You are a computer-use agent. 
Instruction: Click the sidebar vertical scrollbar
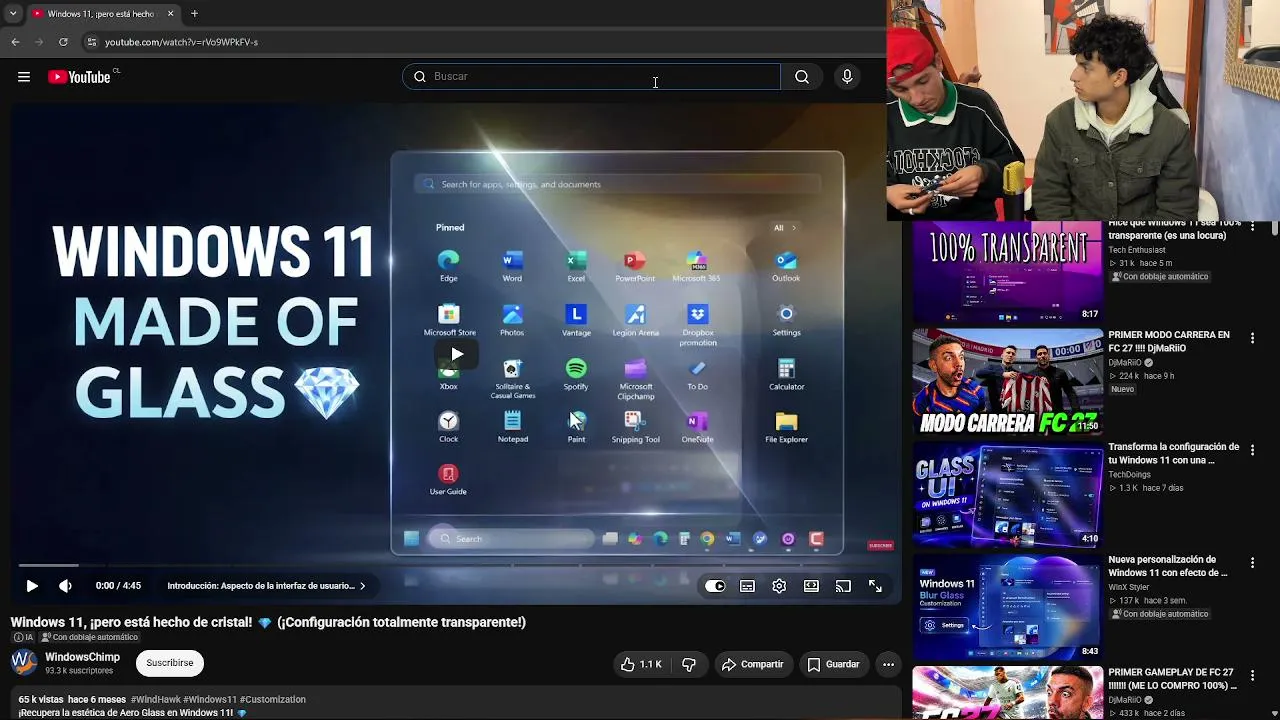tap(1274, 228)
